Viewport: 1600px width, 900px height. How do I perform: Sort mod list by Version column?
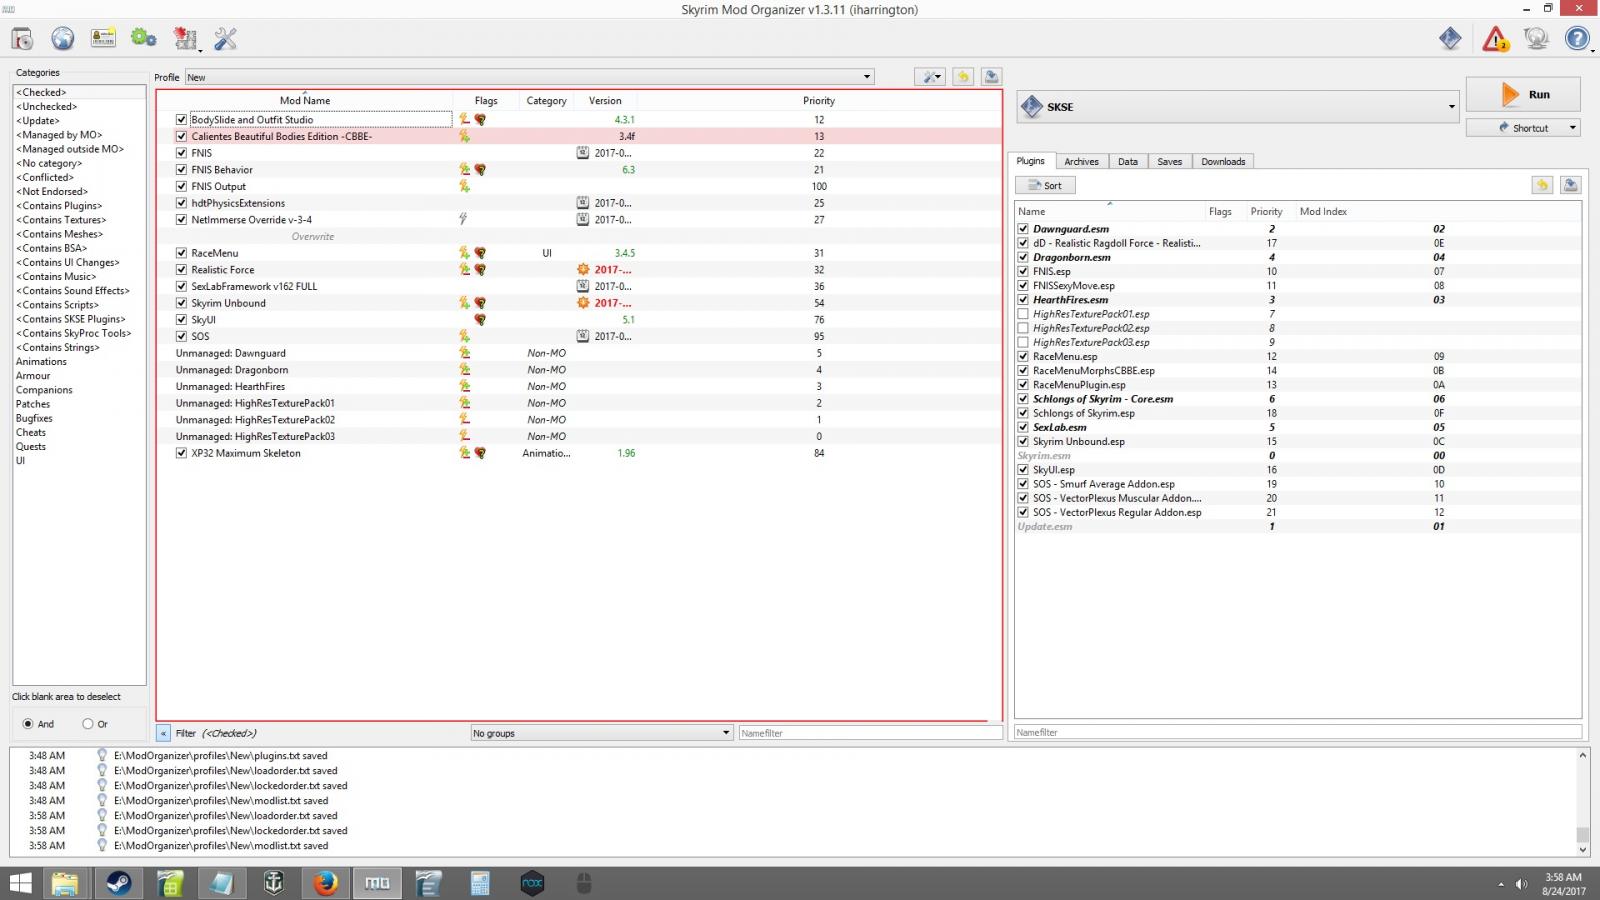(605, 100)
